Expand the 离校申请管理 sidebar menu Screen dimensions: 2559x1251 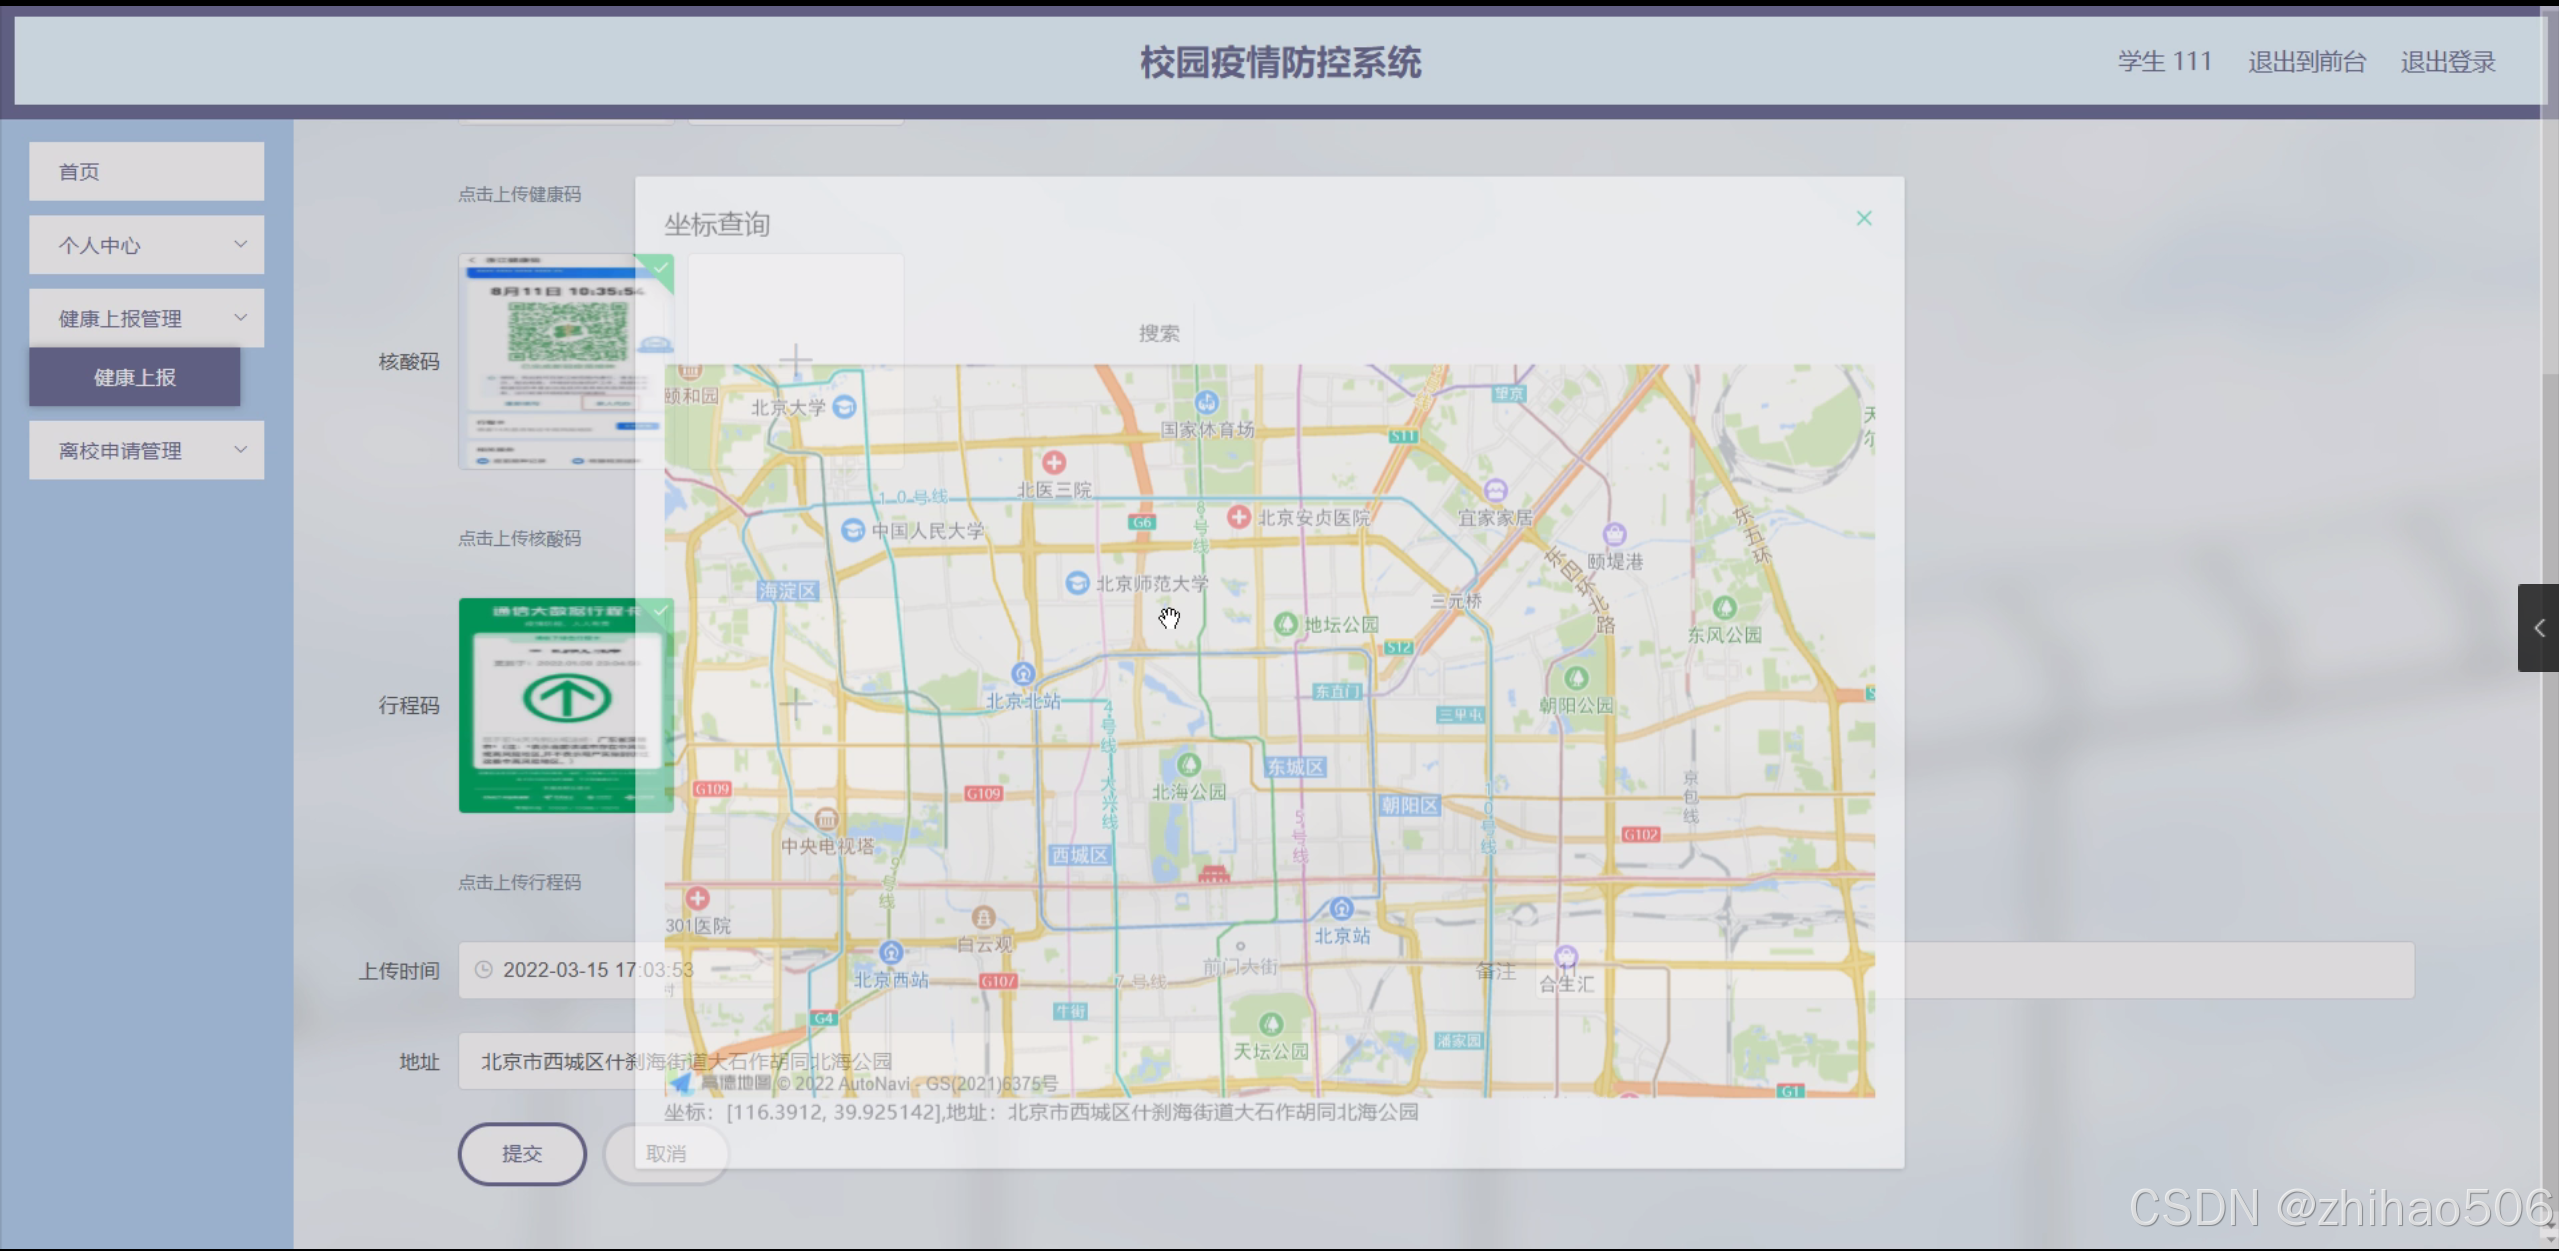(146, 451)
